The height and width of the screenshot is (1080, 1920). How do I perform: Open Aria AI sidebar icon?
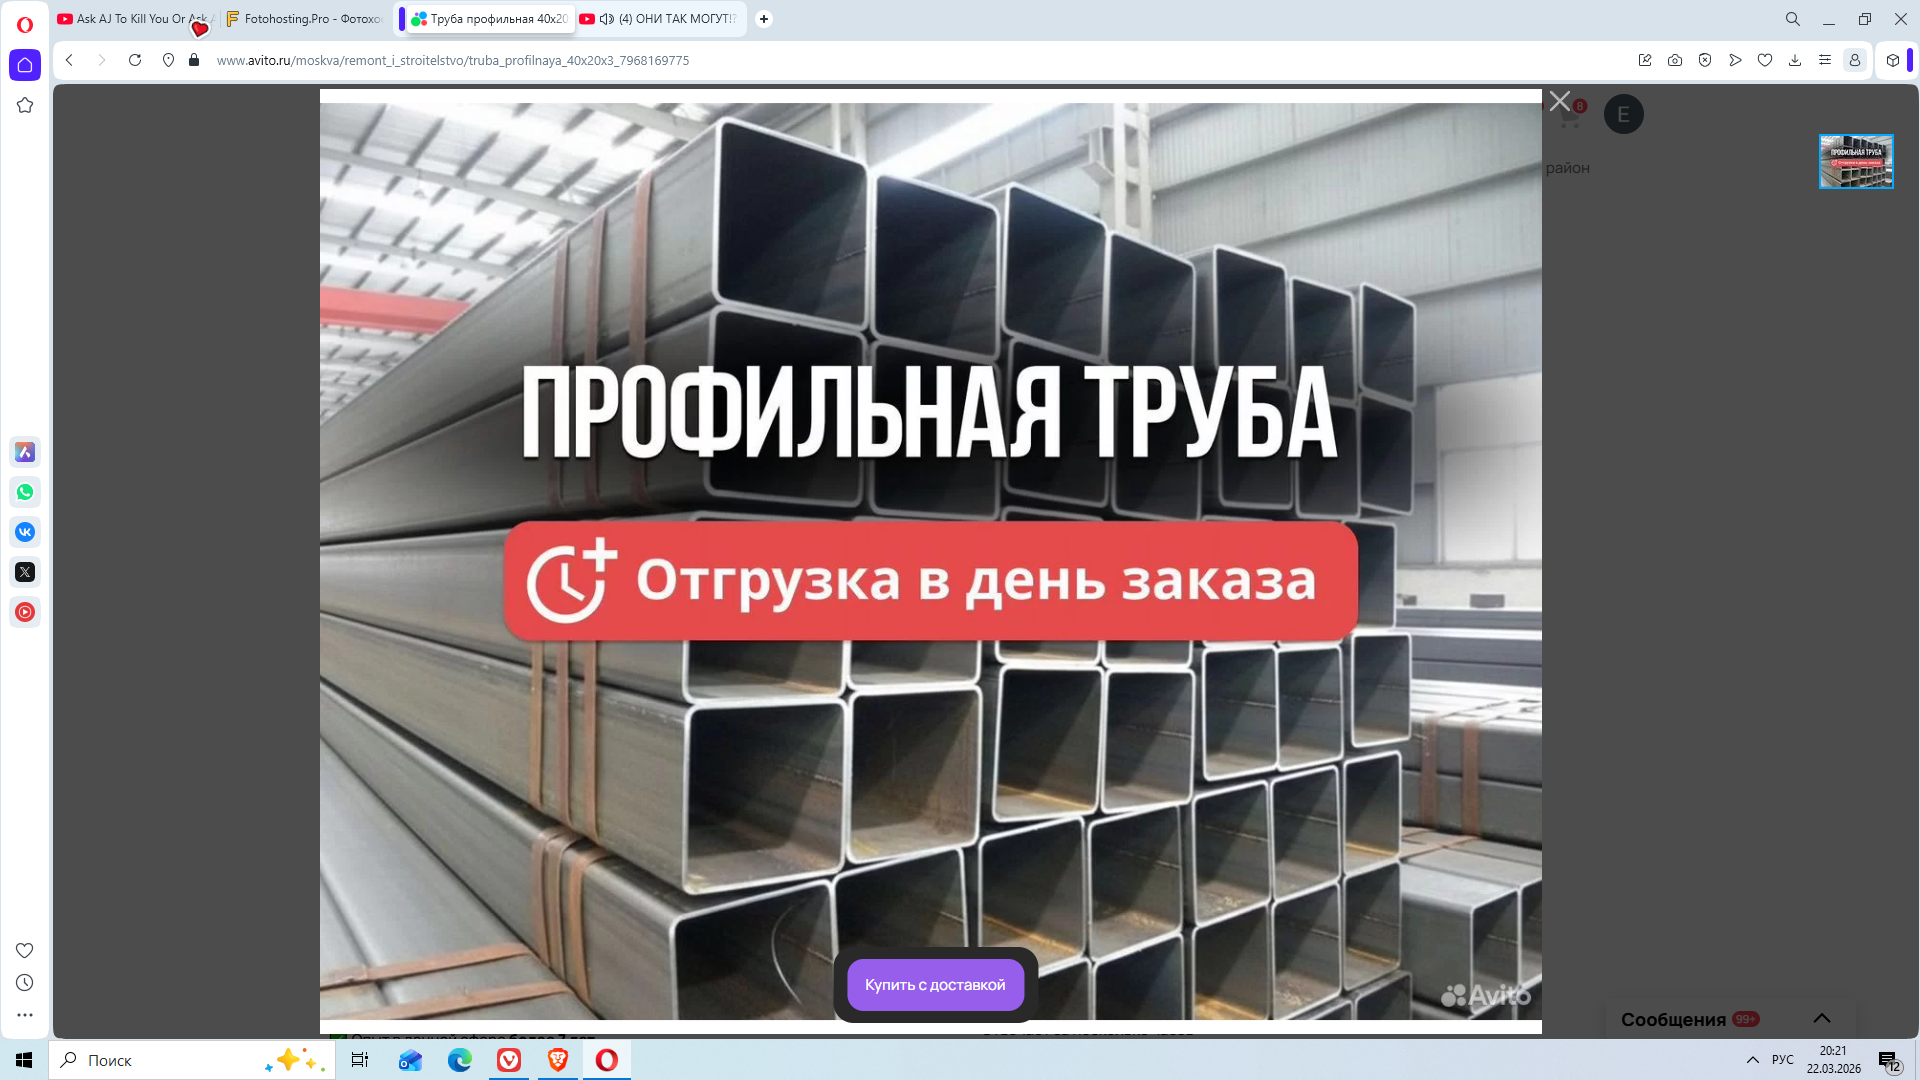click(x=25, y=452)
